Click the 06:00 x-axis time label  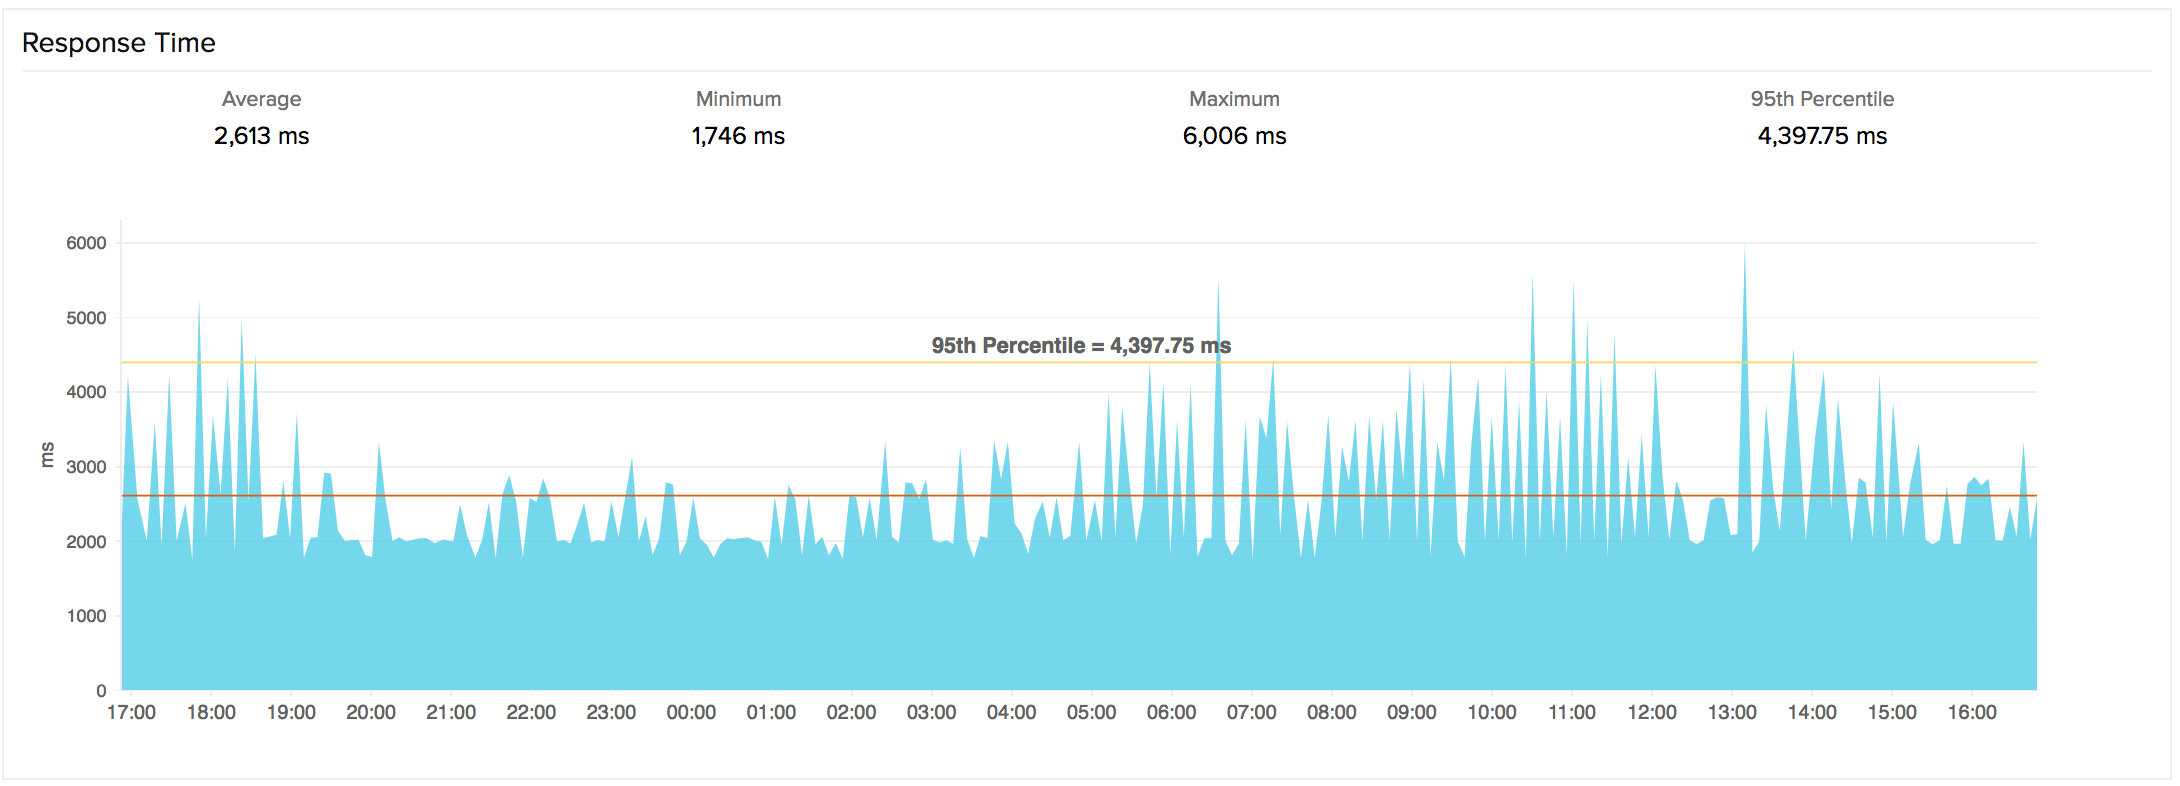click(x=1171, y=713)
